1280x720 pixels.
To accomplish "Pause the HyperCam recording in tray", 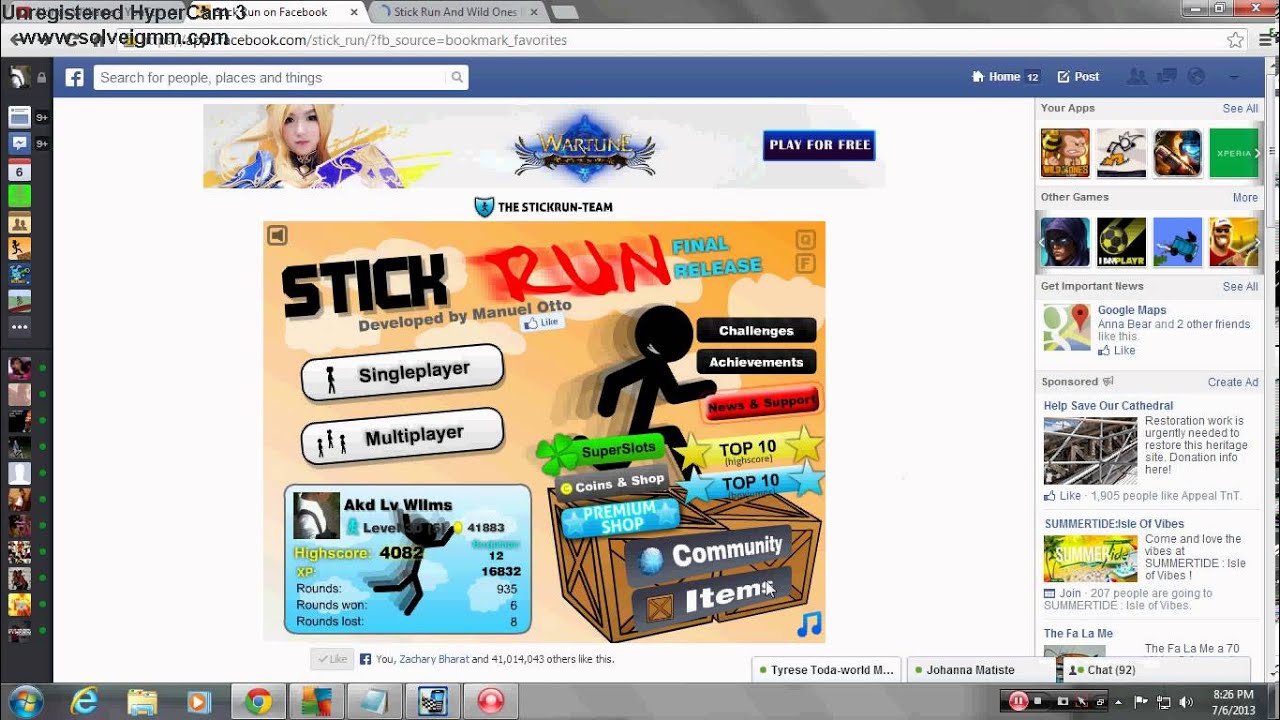I will (x=1018, y=701).
